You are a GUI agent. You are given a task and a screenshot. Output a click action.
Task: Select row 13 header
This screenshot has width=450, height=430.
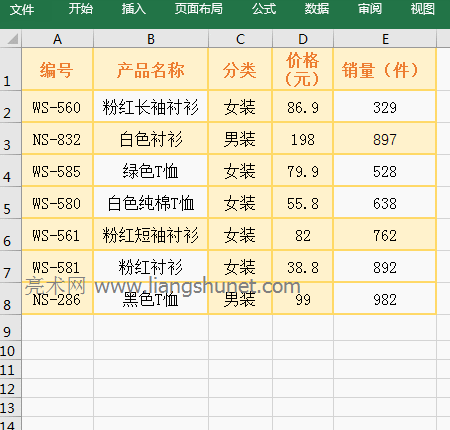pyautogui.click(x=11, y=407)
